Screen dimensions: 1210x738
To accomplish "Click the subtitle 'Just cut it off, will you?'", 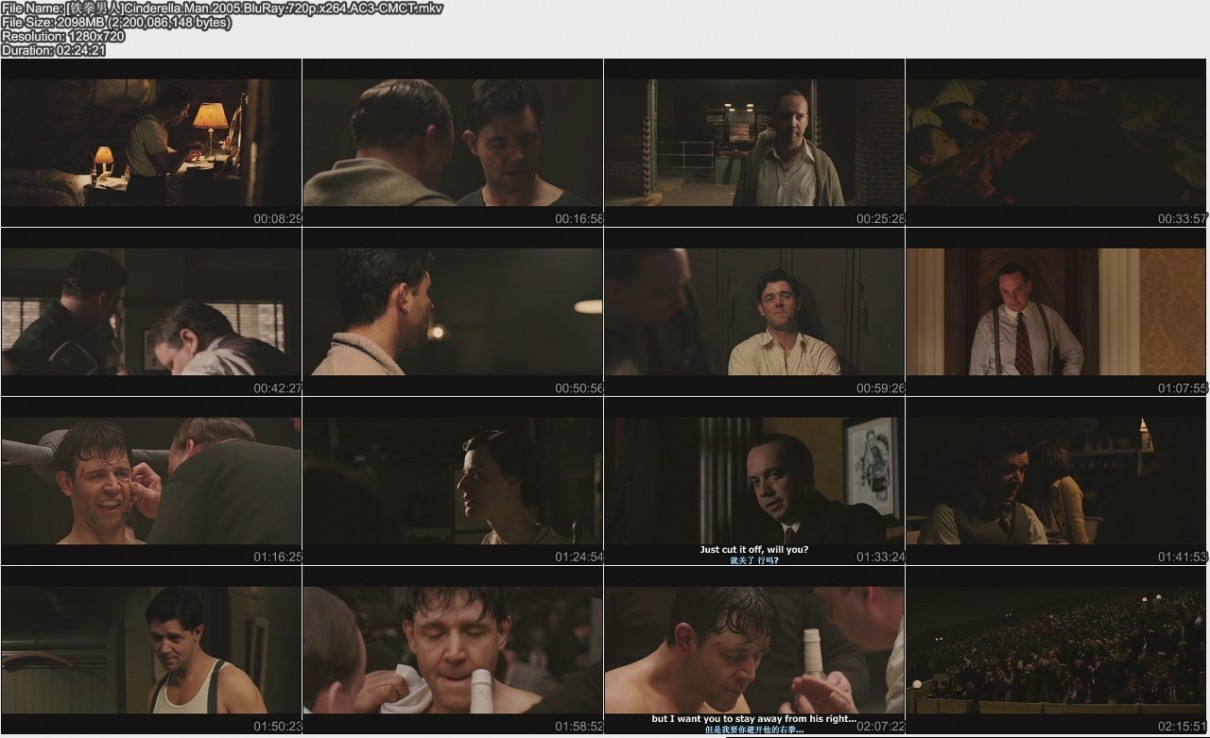I will point(754,549).
